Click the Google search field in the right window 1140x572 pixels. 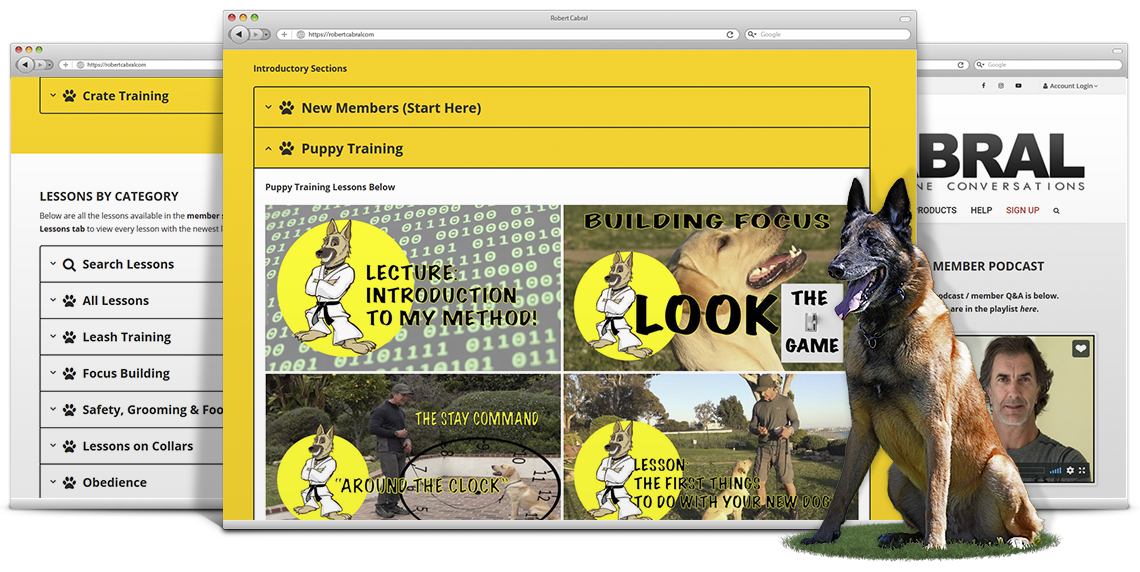click(x=1048, y=65)
